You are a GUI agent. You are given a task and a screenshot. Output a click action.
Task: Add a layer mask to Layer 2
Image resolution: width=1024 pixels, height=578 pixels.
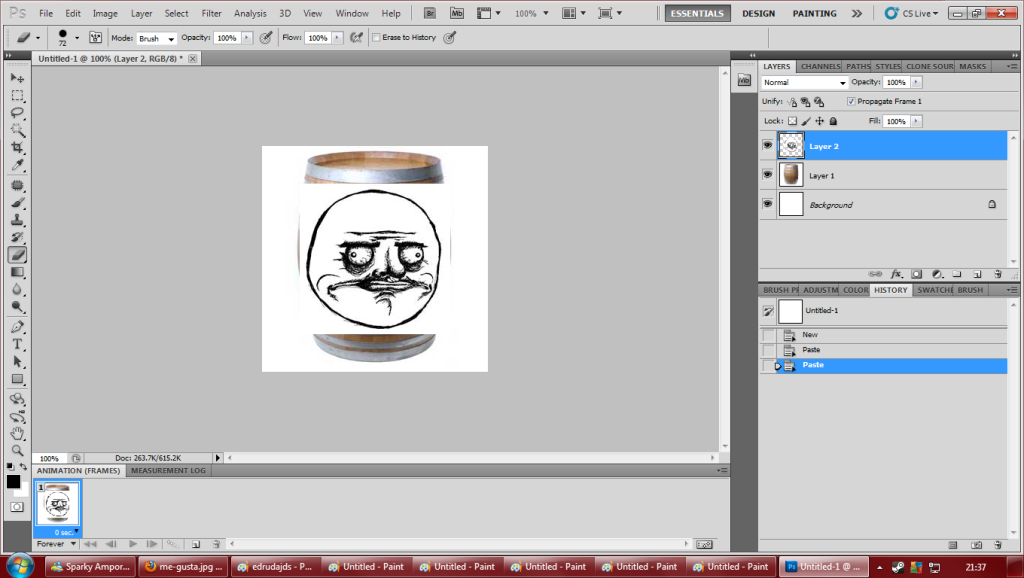click(917, 274)
